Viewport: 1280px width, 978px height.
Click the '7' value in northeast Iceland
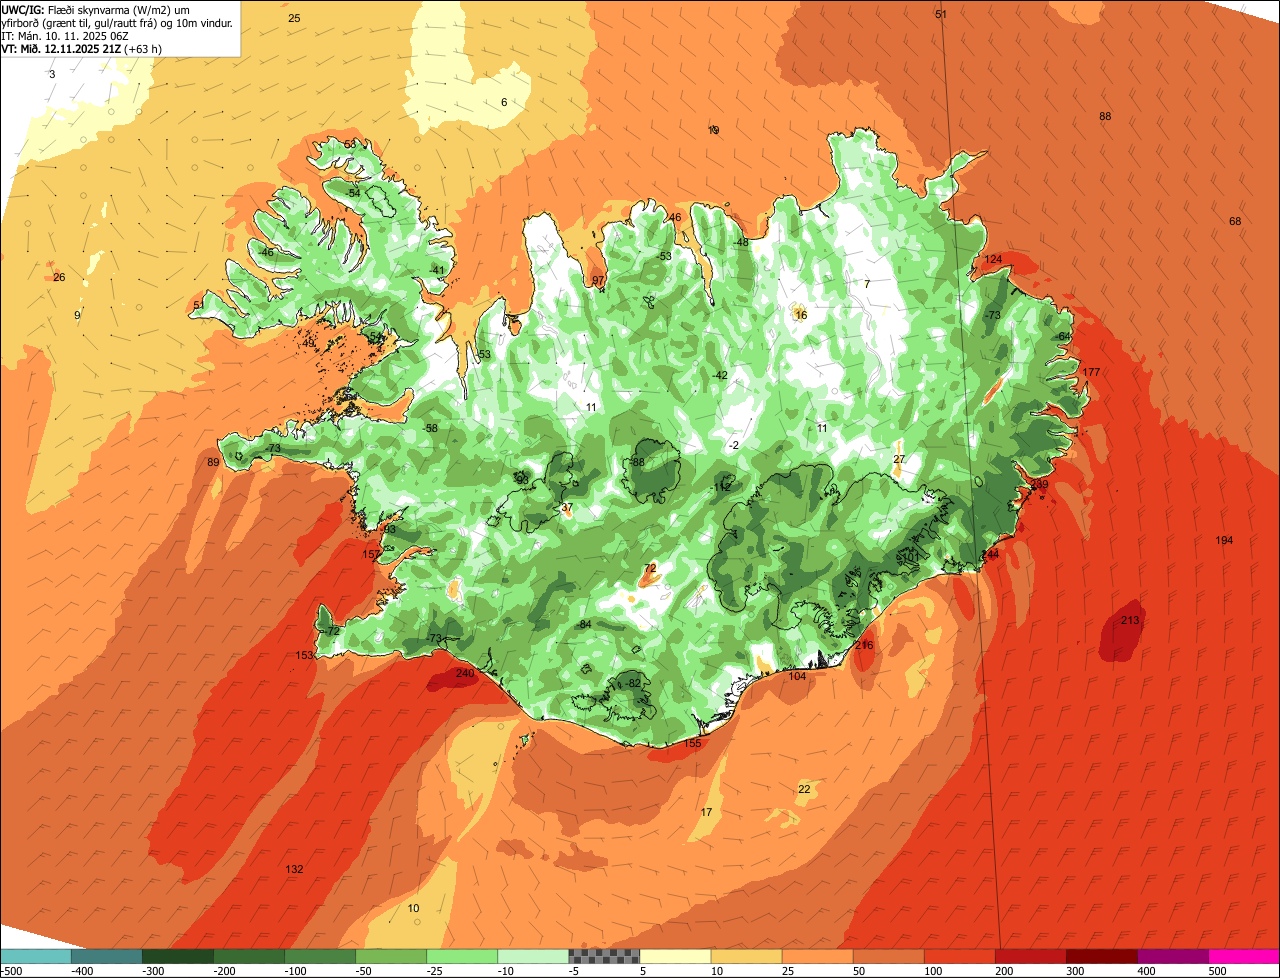click(x=867, y=284)
